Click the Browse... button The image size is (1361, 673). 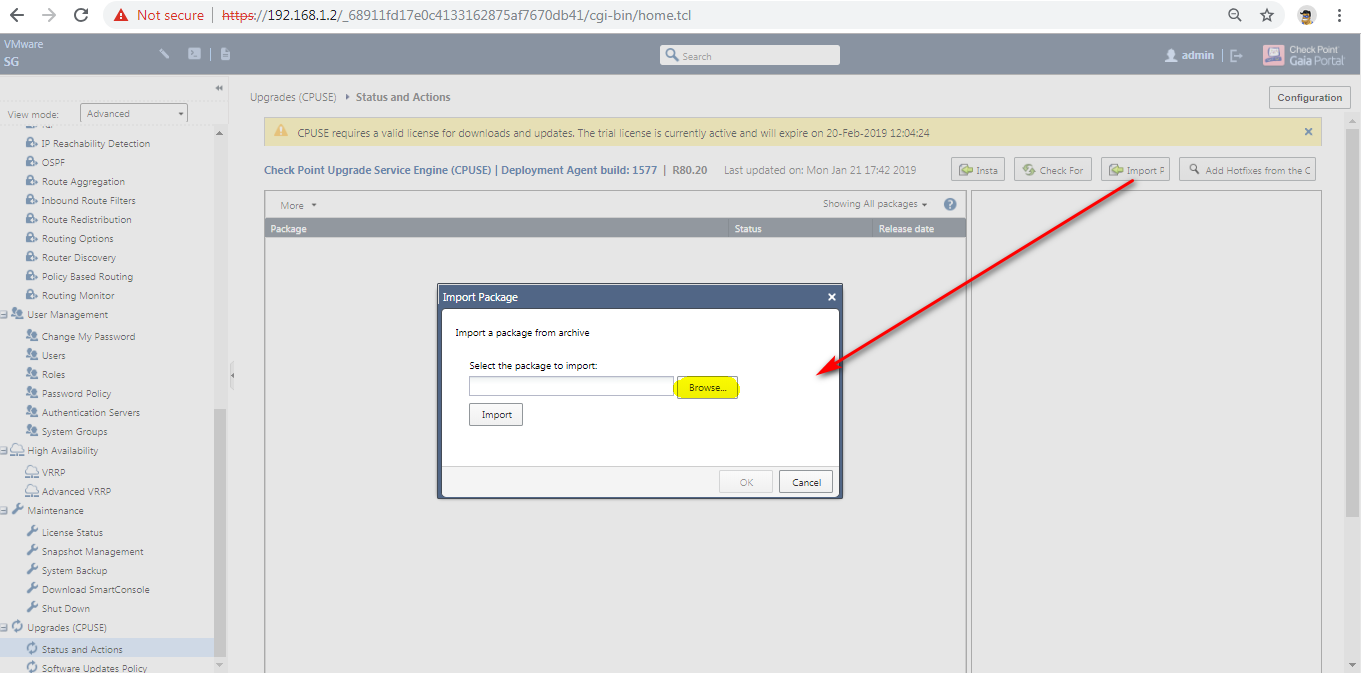coord(707,388)
